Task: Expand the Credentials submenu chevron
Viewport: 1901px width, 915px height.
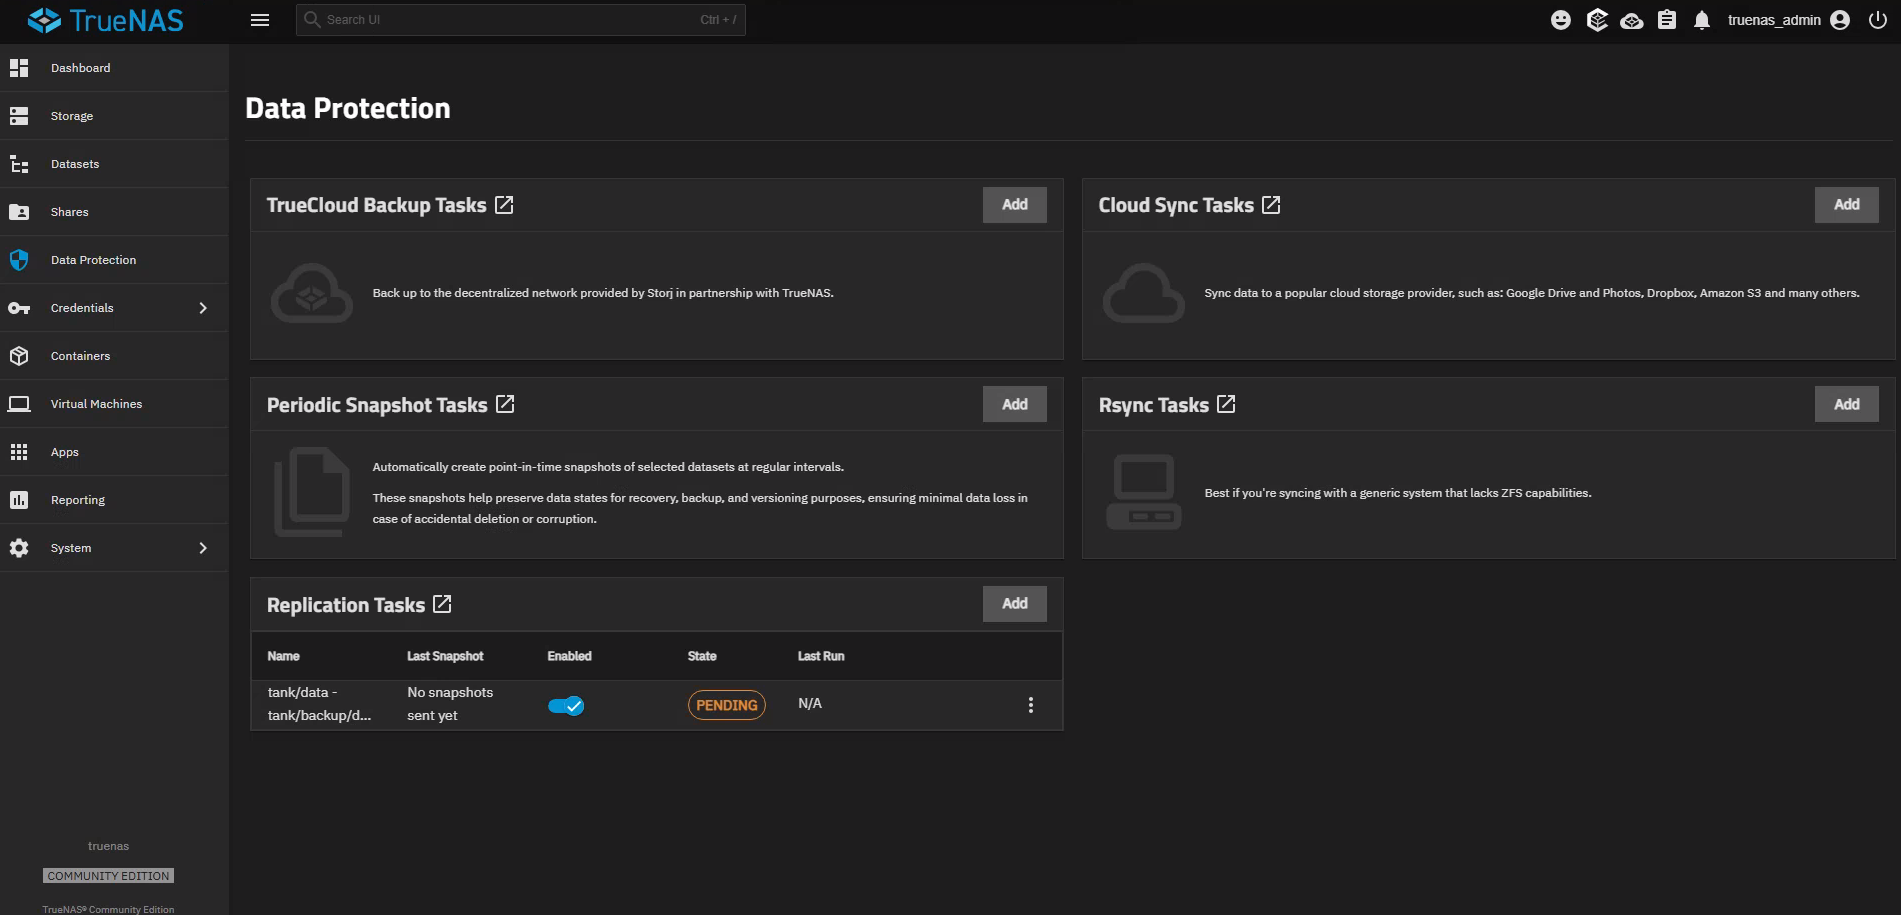Action: click(x=203, y=308)
